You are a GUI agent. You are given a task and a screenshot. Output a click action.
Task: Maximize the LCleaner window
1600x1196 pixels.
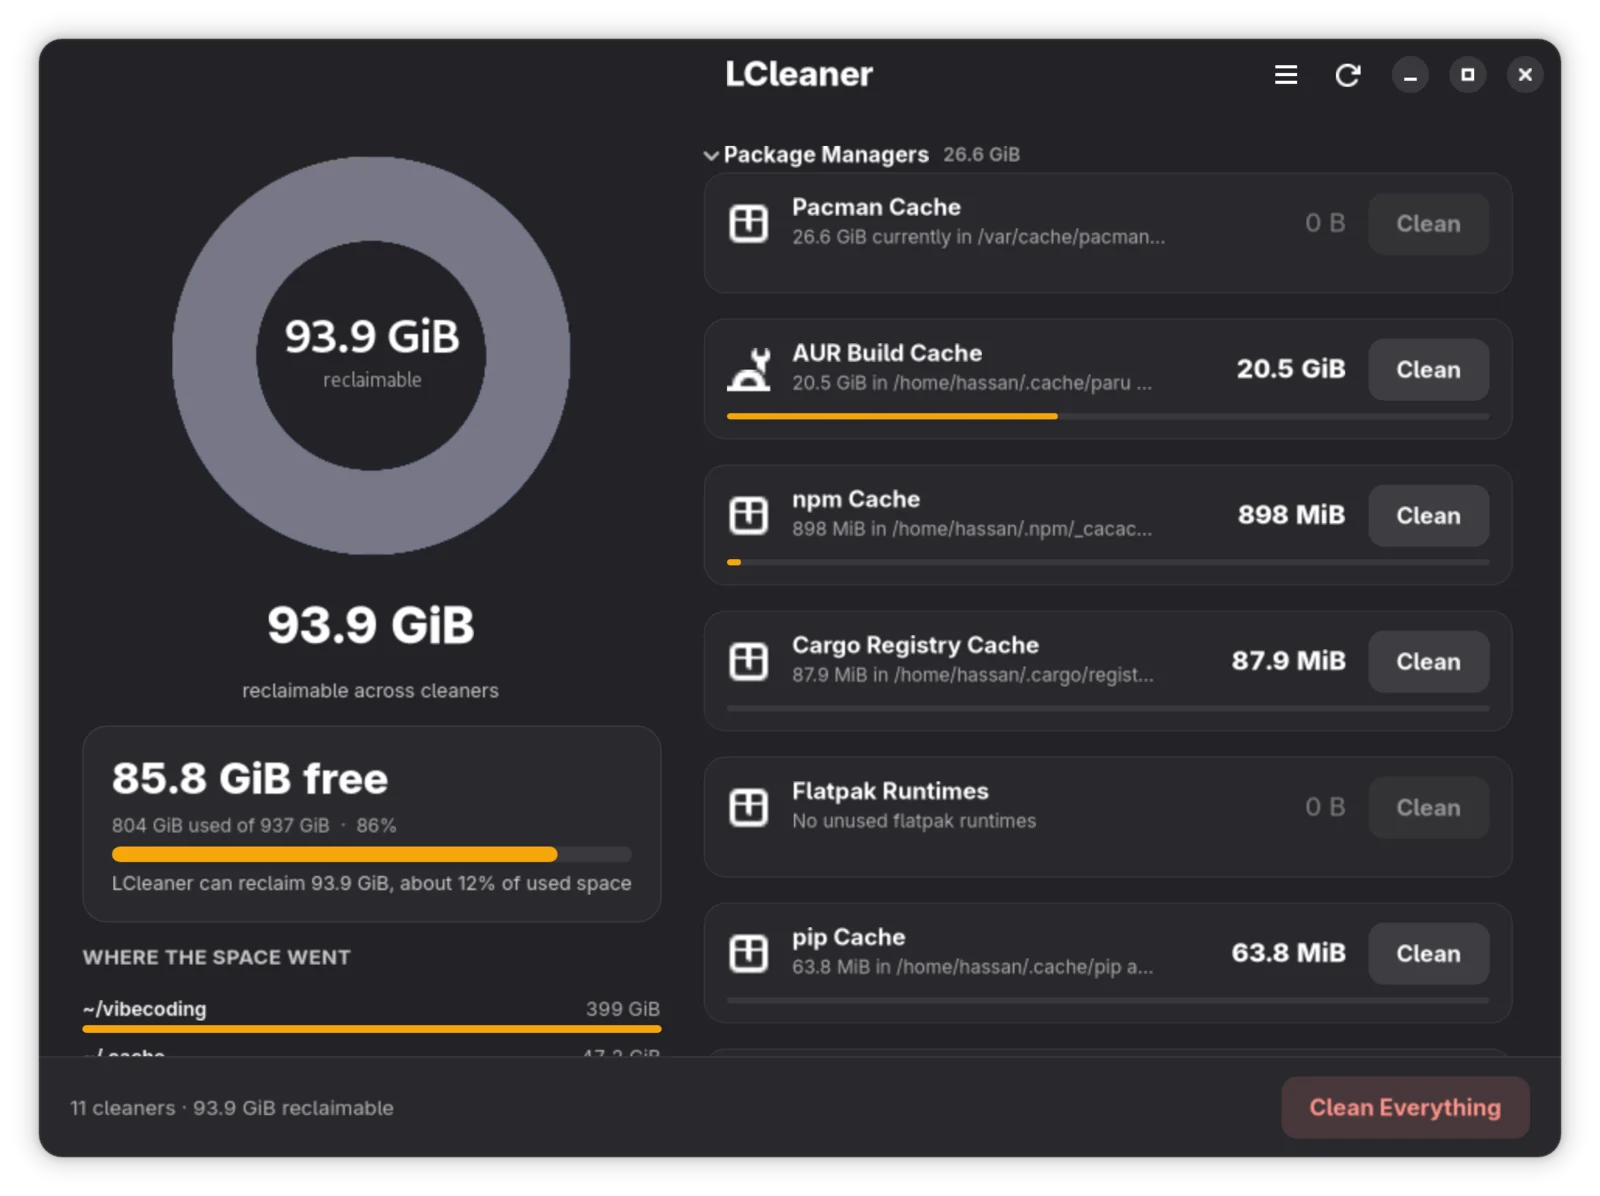coord(1467,75)
